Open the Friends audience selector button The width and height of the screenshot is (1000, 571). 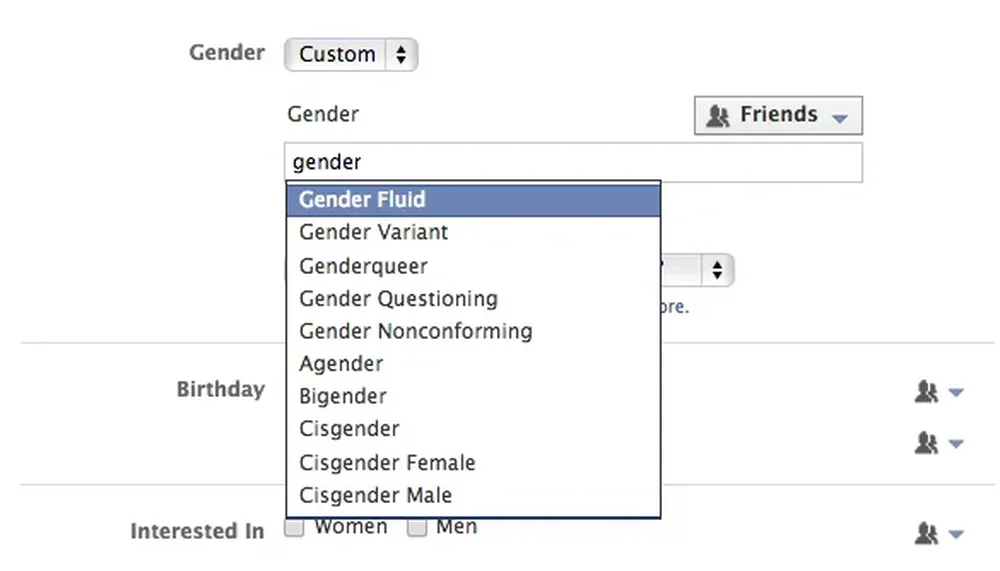coord(777,115)
